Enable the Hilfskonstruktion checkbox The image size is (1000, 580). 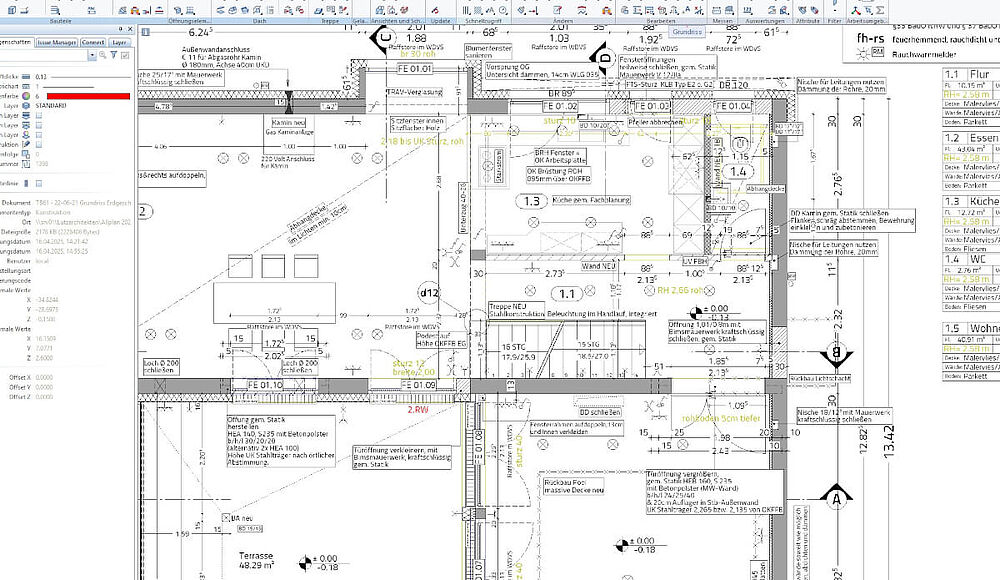click(39, 145)
